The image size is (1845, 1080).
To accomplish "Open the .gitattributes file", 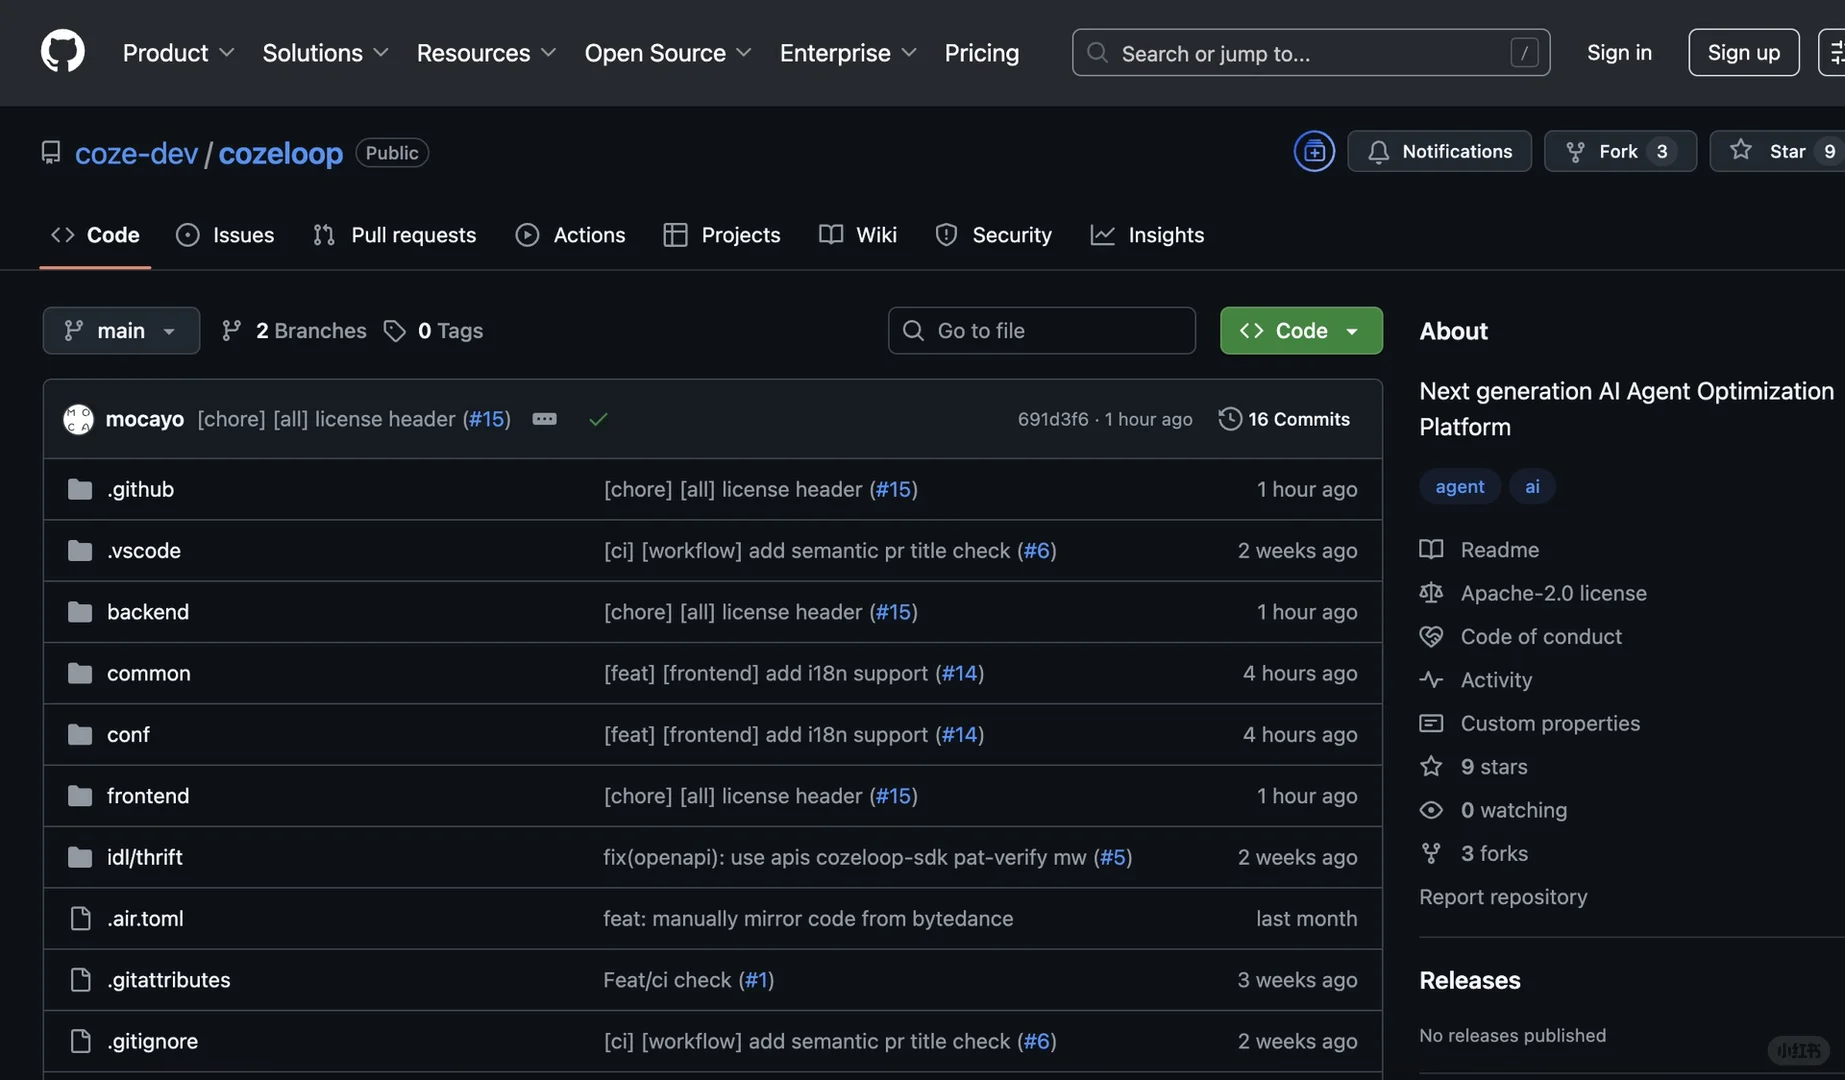I will tap(169, 980).
